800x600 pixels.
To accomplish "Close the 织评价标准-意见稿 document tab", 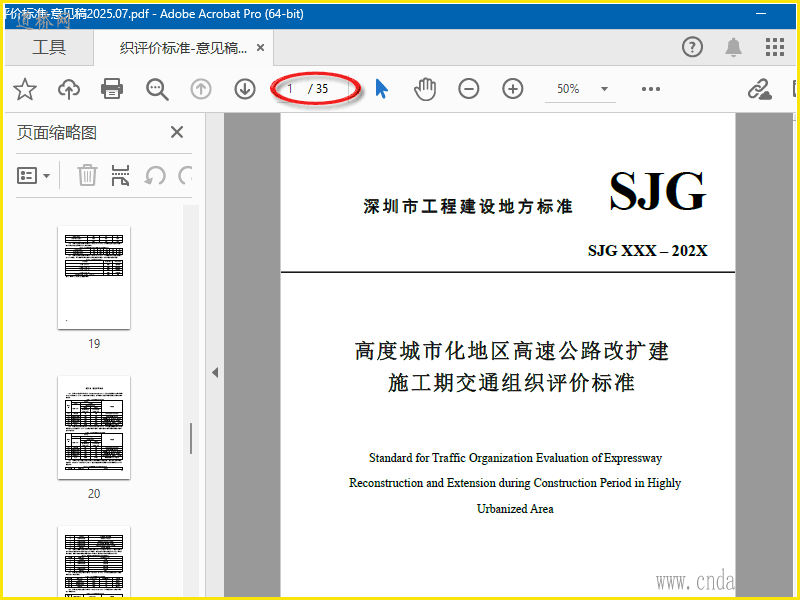I will [x=260, y=47].
